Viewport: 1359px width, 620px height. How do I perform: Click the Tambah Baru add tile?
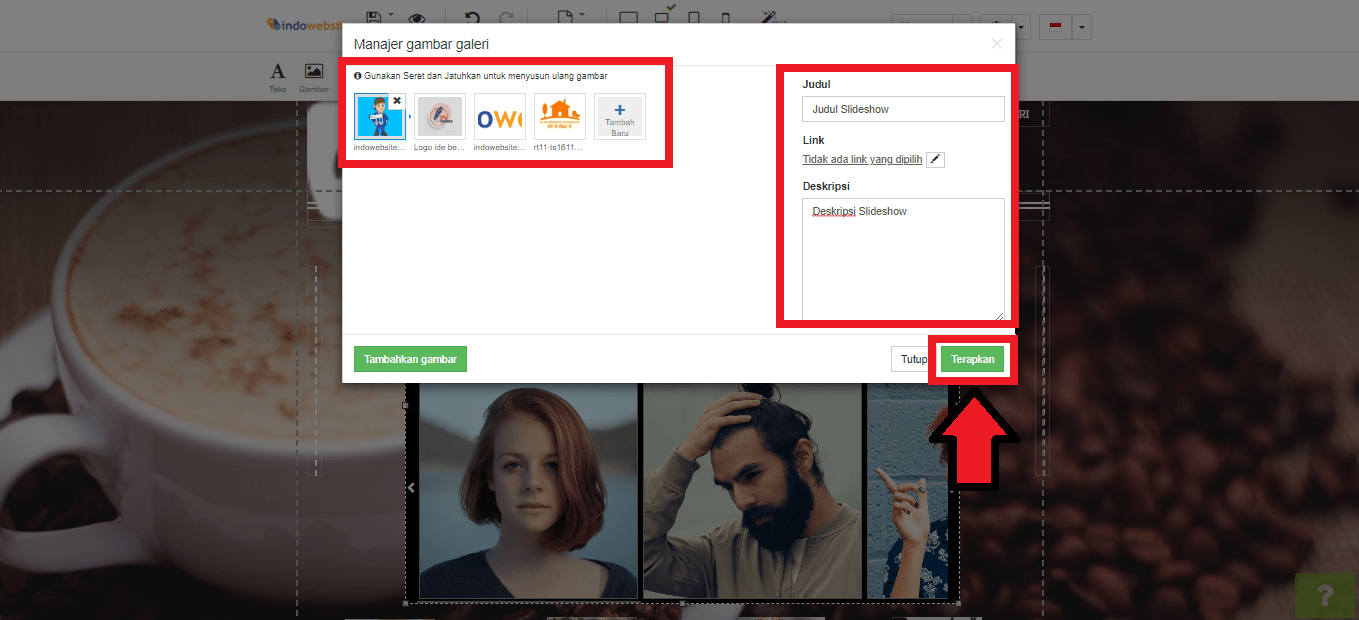tap(620, 117)
